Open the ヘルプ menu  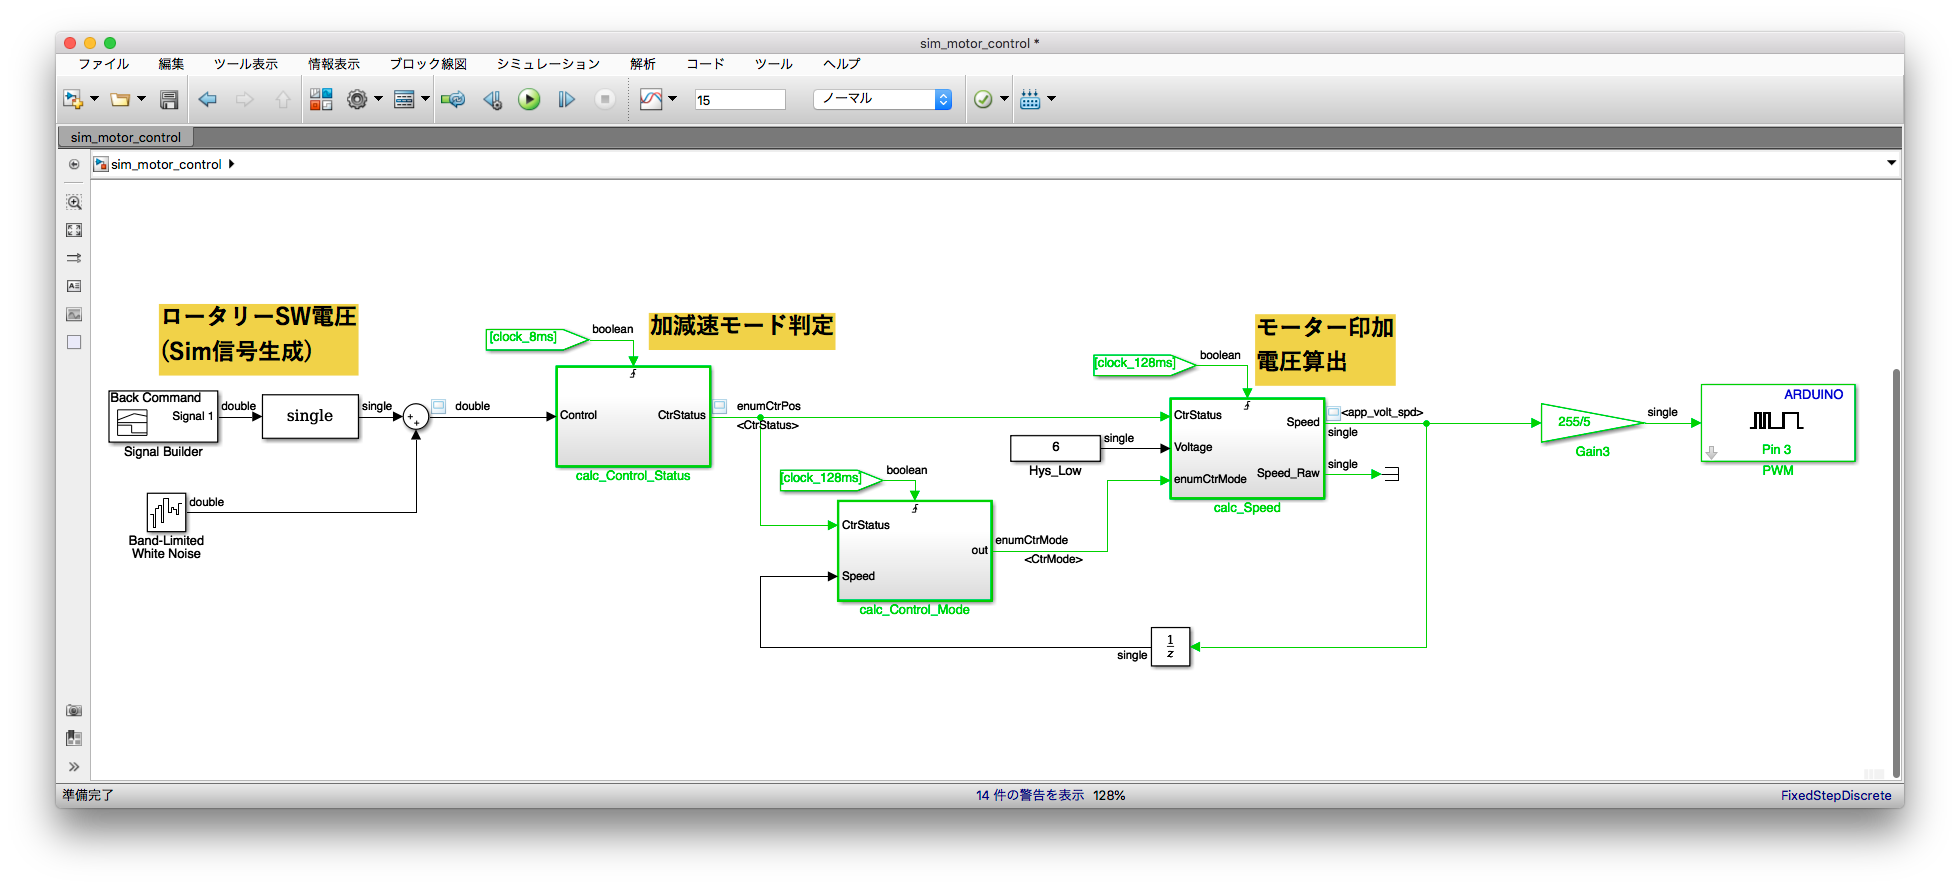pos(842,64)
